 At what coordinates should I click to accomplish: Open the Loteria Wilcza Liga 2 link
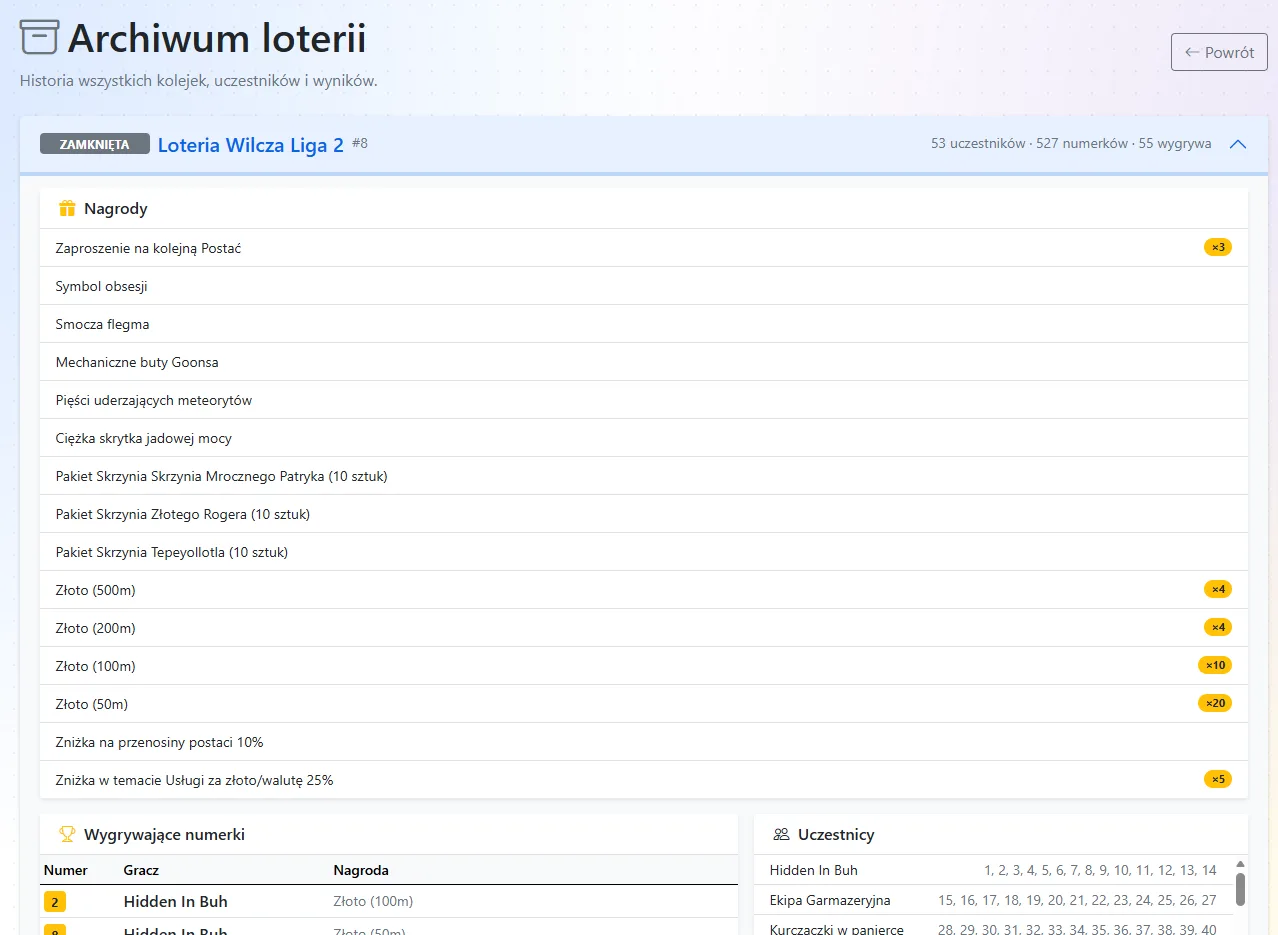251,145
